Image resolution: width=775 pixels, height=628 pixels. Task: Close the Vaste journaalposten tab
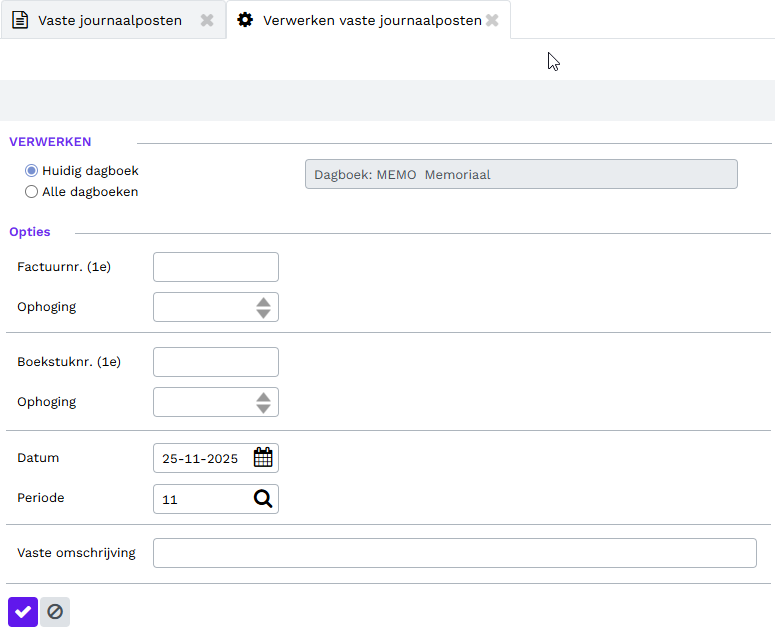pyautogui.click(x=207, y=20)
